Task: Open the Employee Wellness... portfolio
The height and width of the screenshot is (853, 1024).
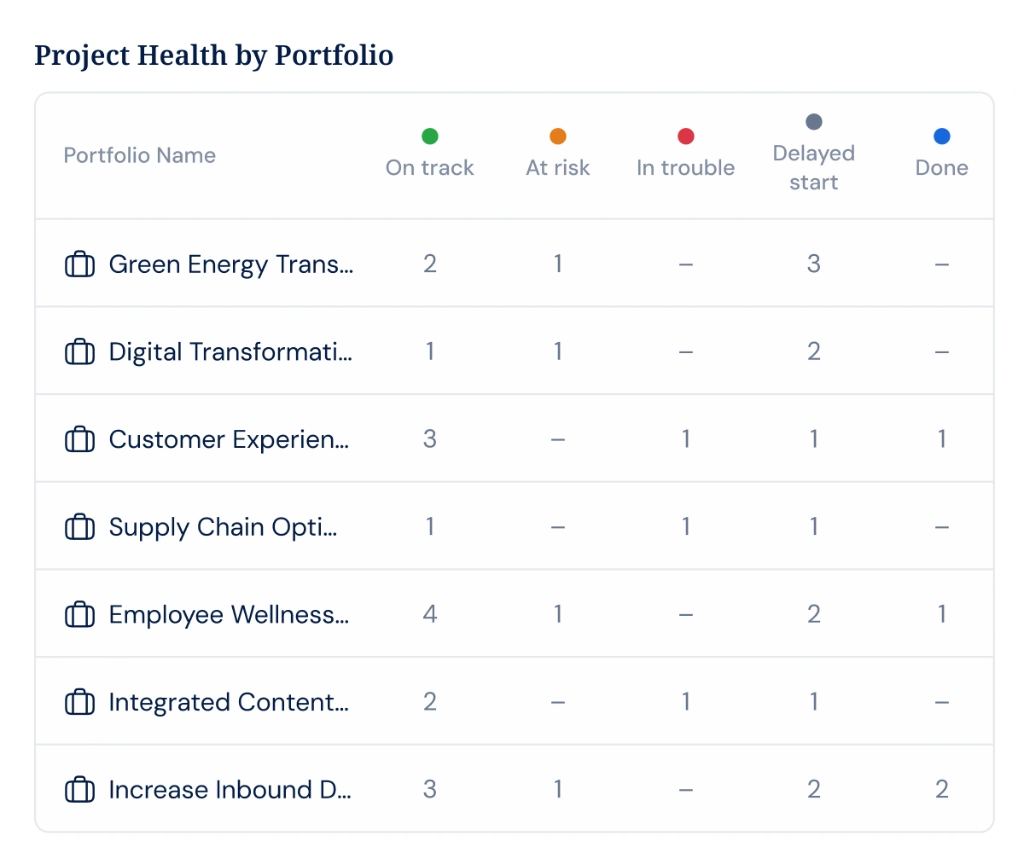Action: tap(229, 615)
